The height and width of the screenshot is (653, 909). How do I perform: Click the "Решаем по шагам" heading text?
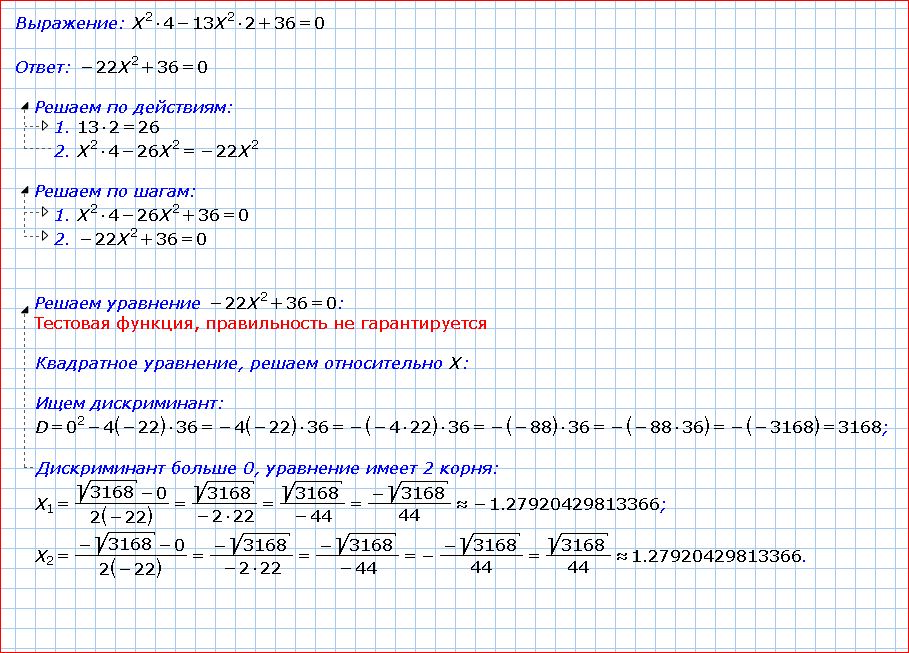[x=115, y=191]
